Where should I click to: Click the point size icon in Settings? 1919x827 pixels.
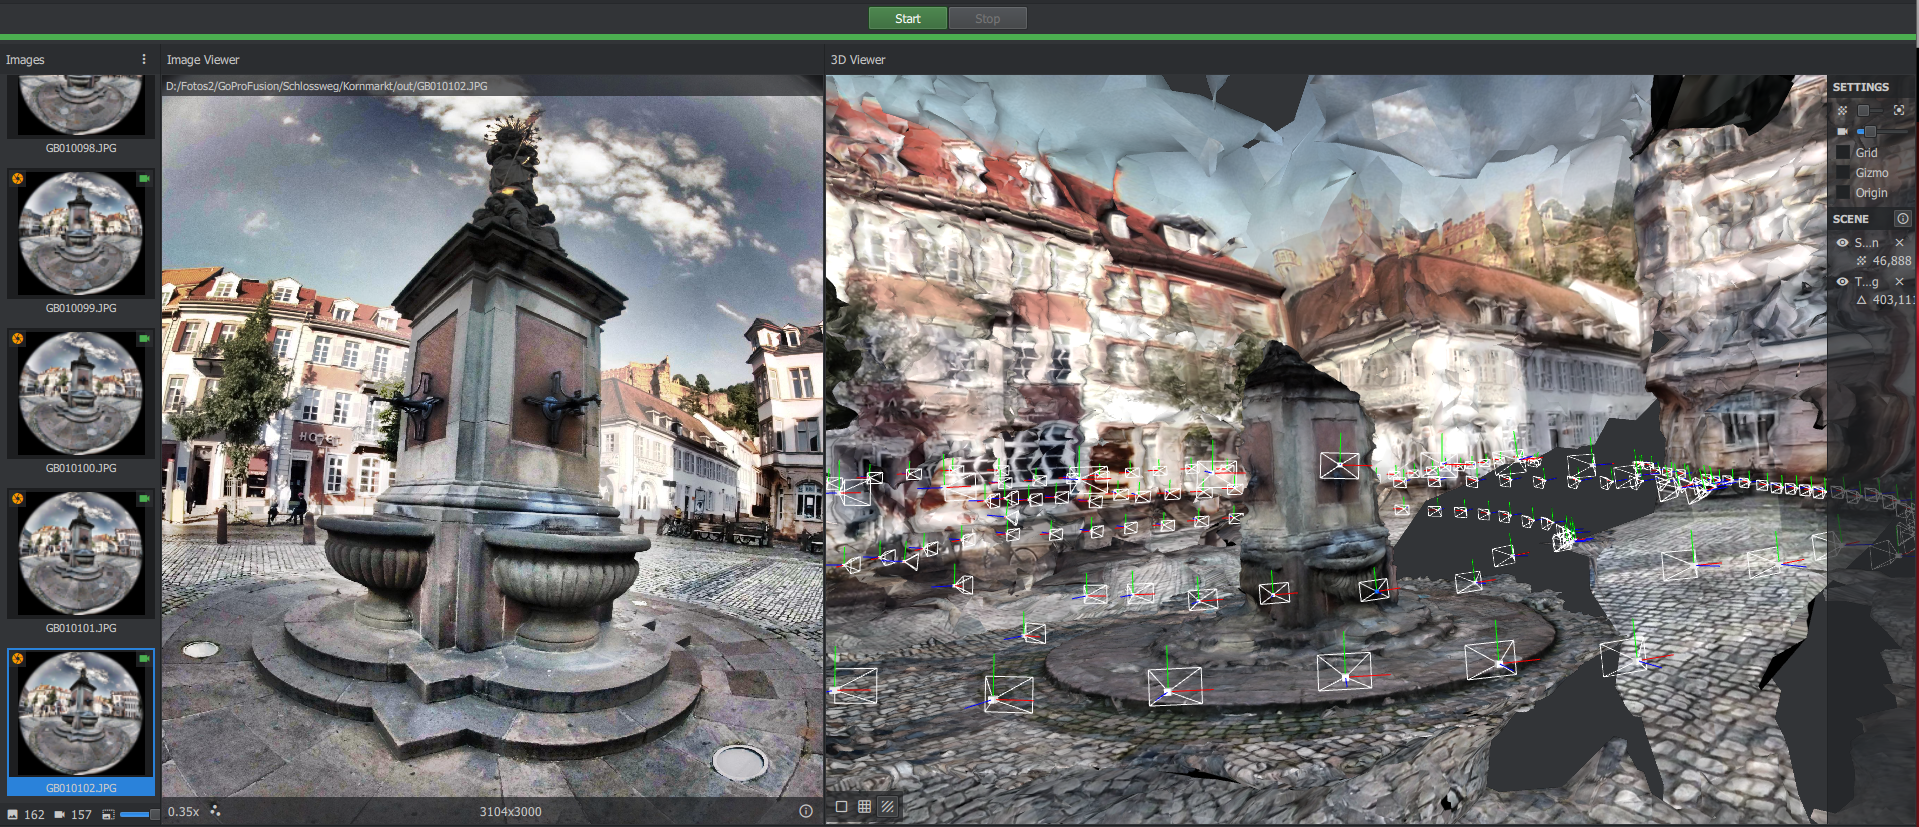tap(1842, 110)
